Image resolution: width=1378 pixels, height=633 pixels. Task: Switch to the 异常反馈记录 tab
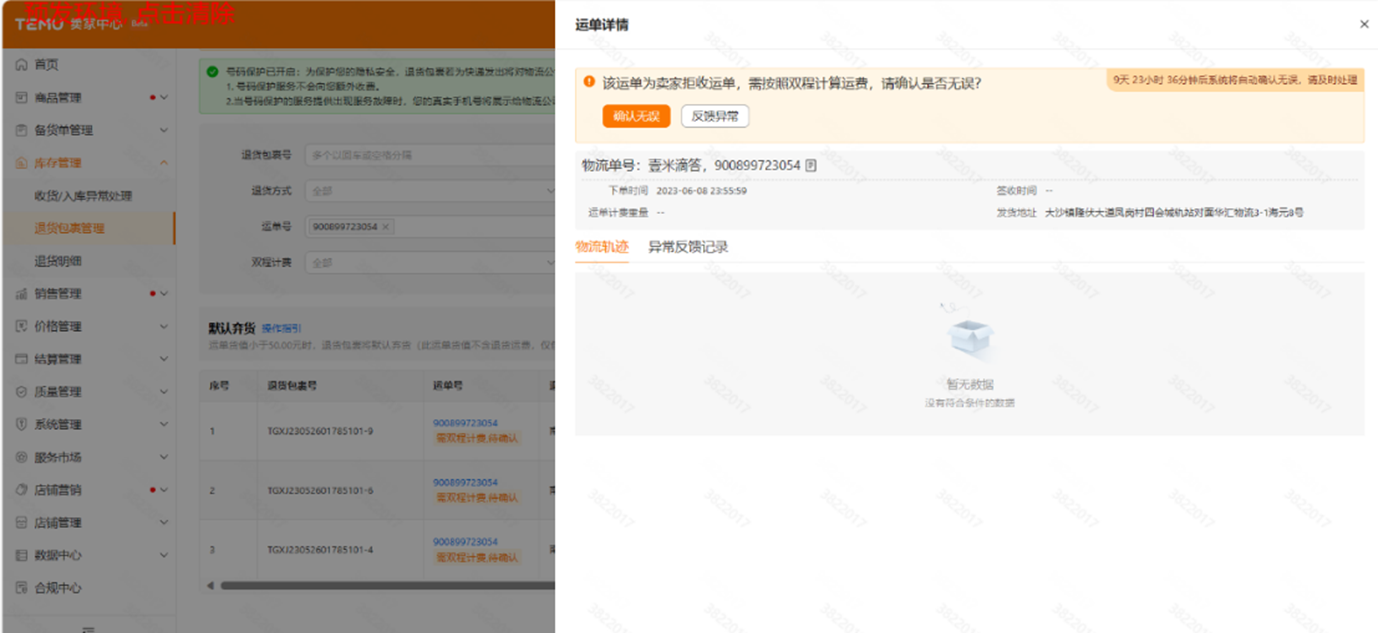tap(688, 247)
